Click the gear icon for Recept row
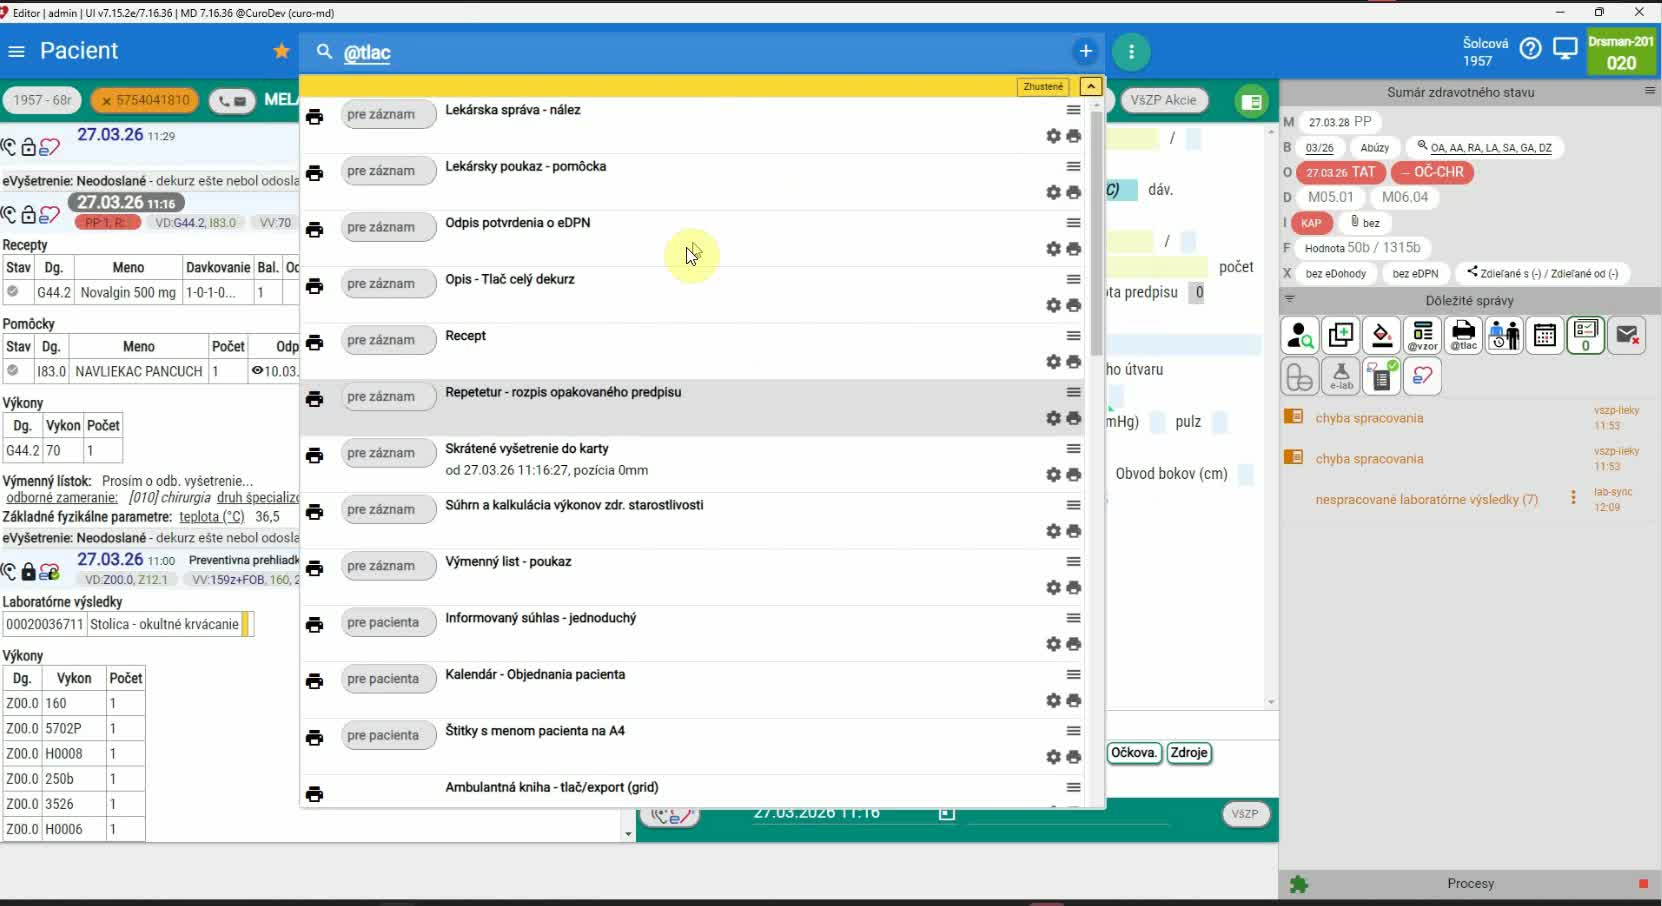 pyautogui.click(x=1053, y=362)
